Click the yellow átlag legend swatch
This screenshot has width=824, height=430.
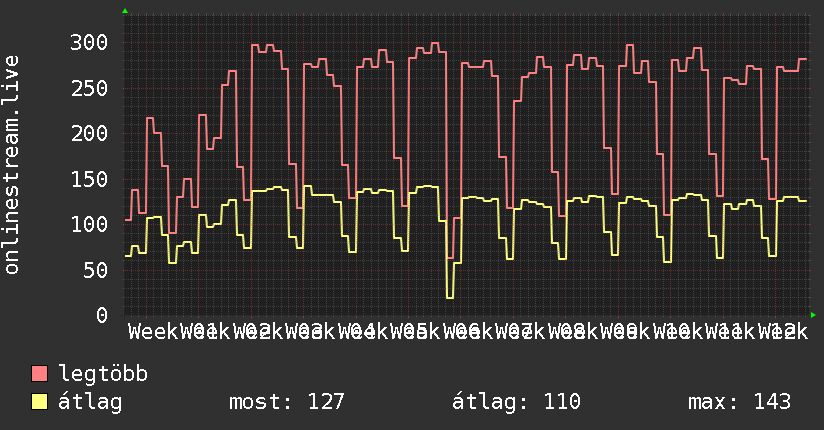pyautogui.click(x=39, y=402)
